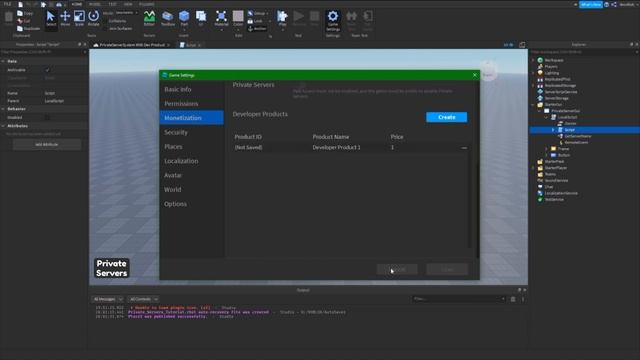640x360 pixels.
Task: Select LocalizationService in Explorer
Action: pos(561,193)
